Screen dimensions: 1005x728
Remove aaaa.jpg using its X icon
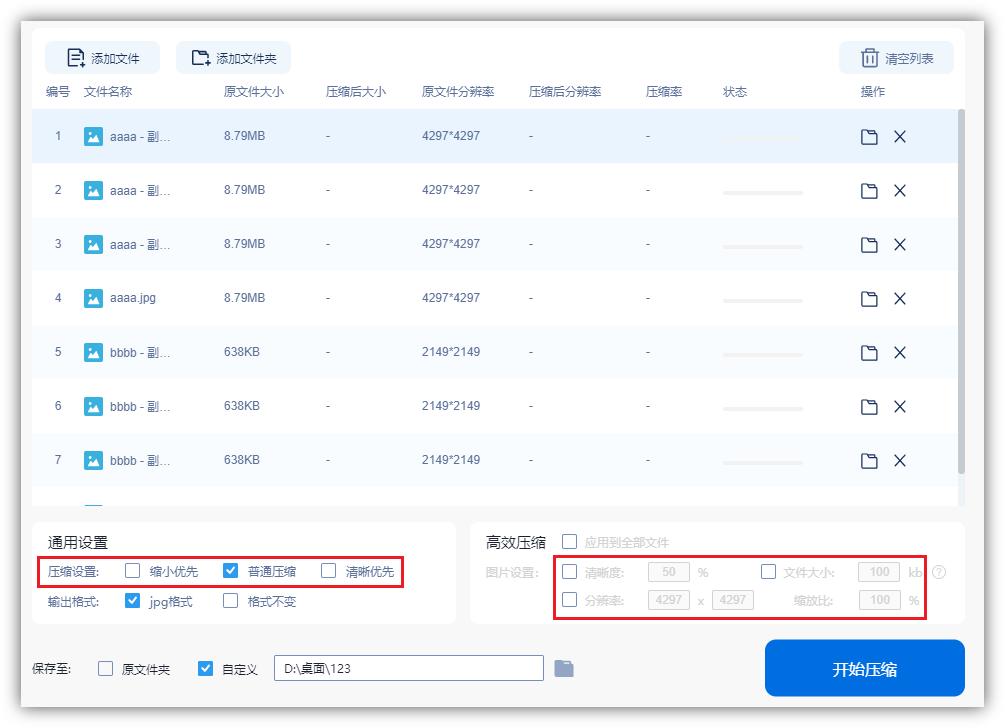[900, 298]
